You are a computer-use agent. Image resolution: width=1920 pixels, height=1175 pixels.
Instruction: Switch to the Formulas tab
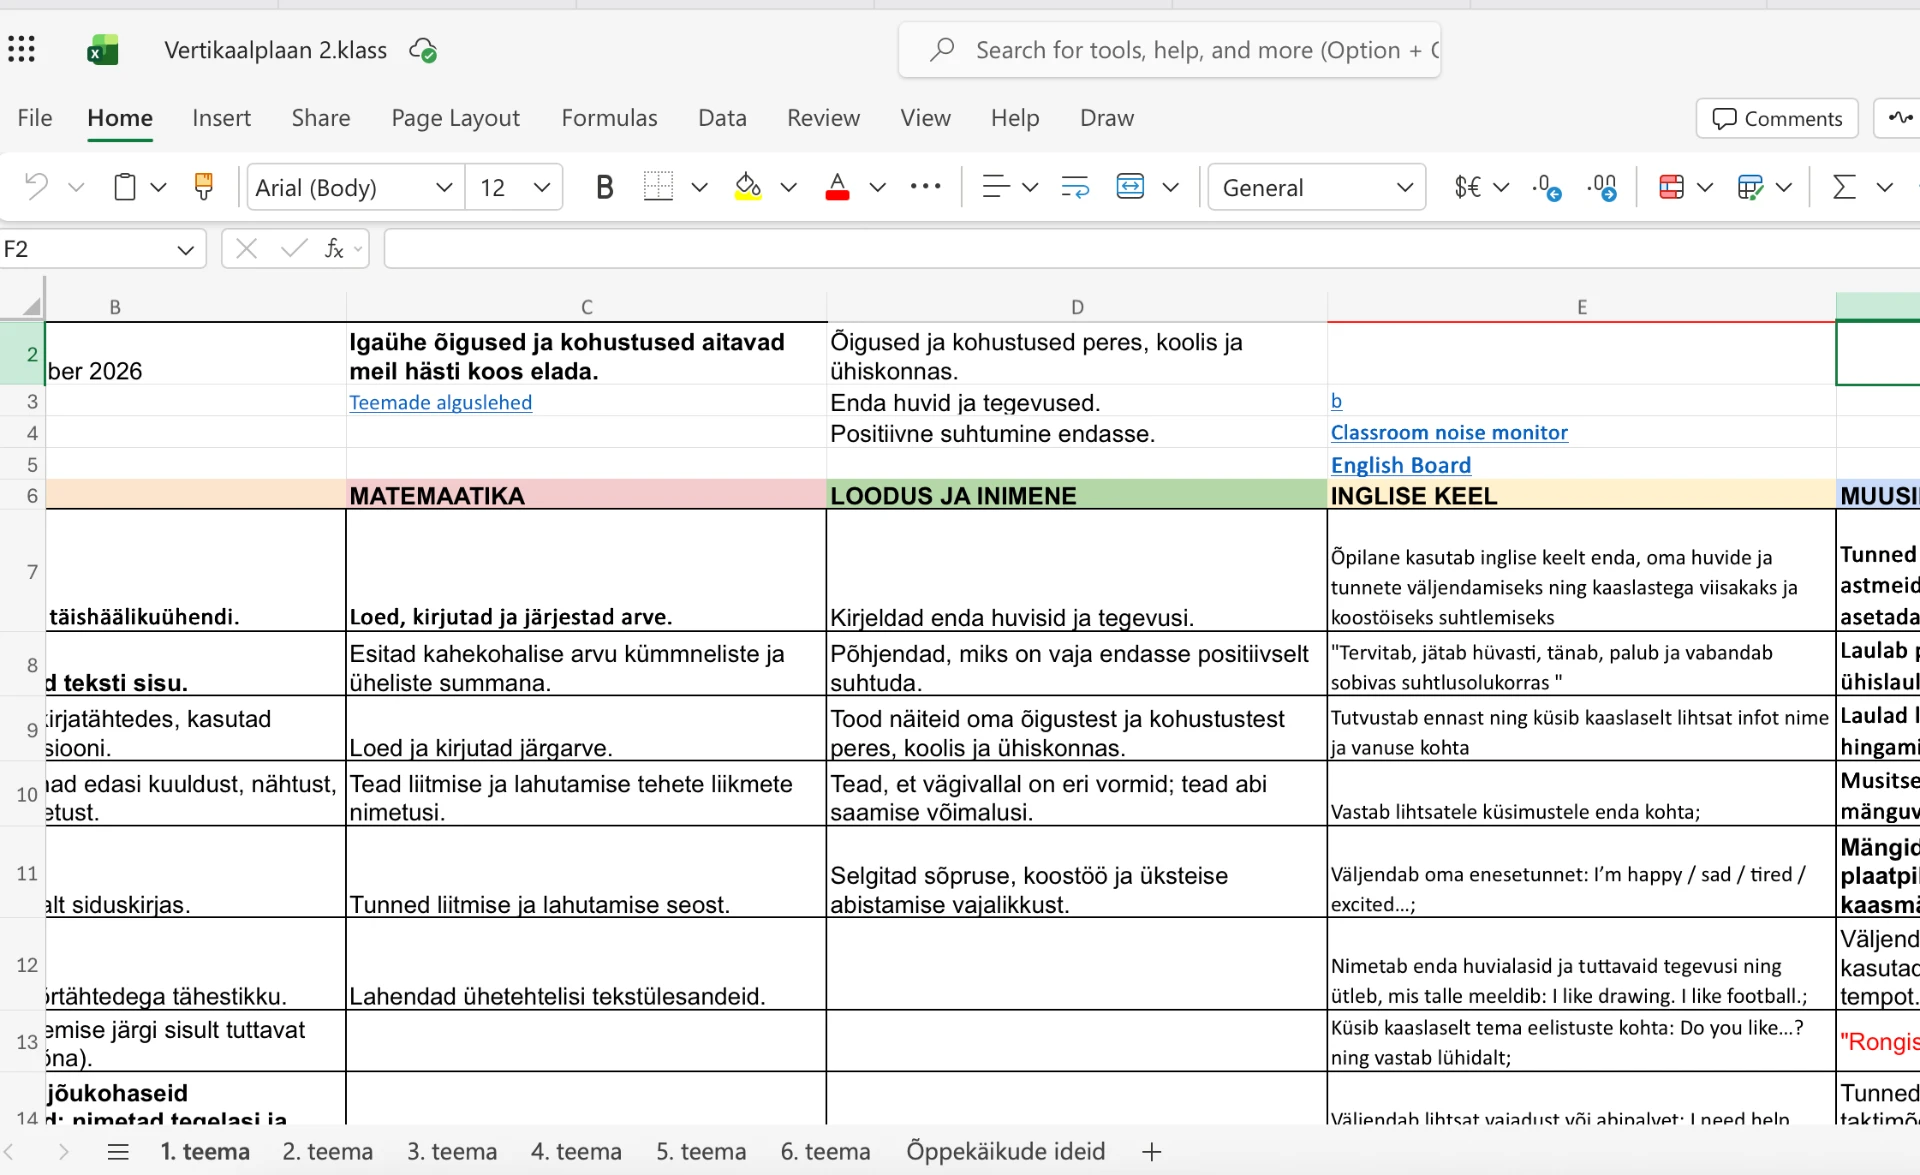[609, 118]
